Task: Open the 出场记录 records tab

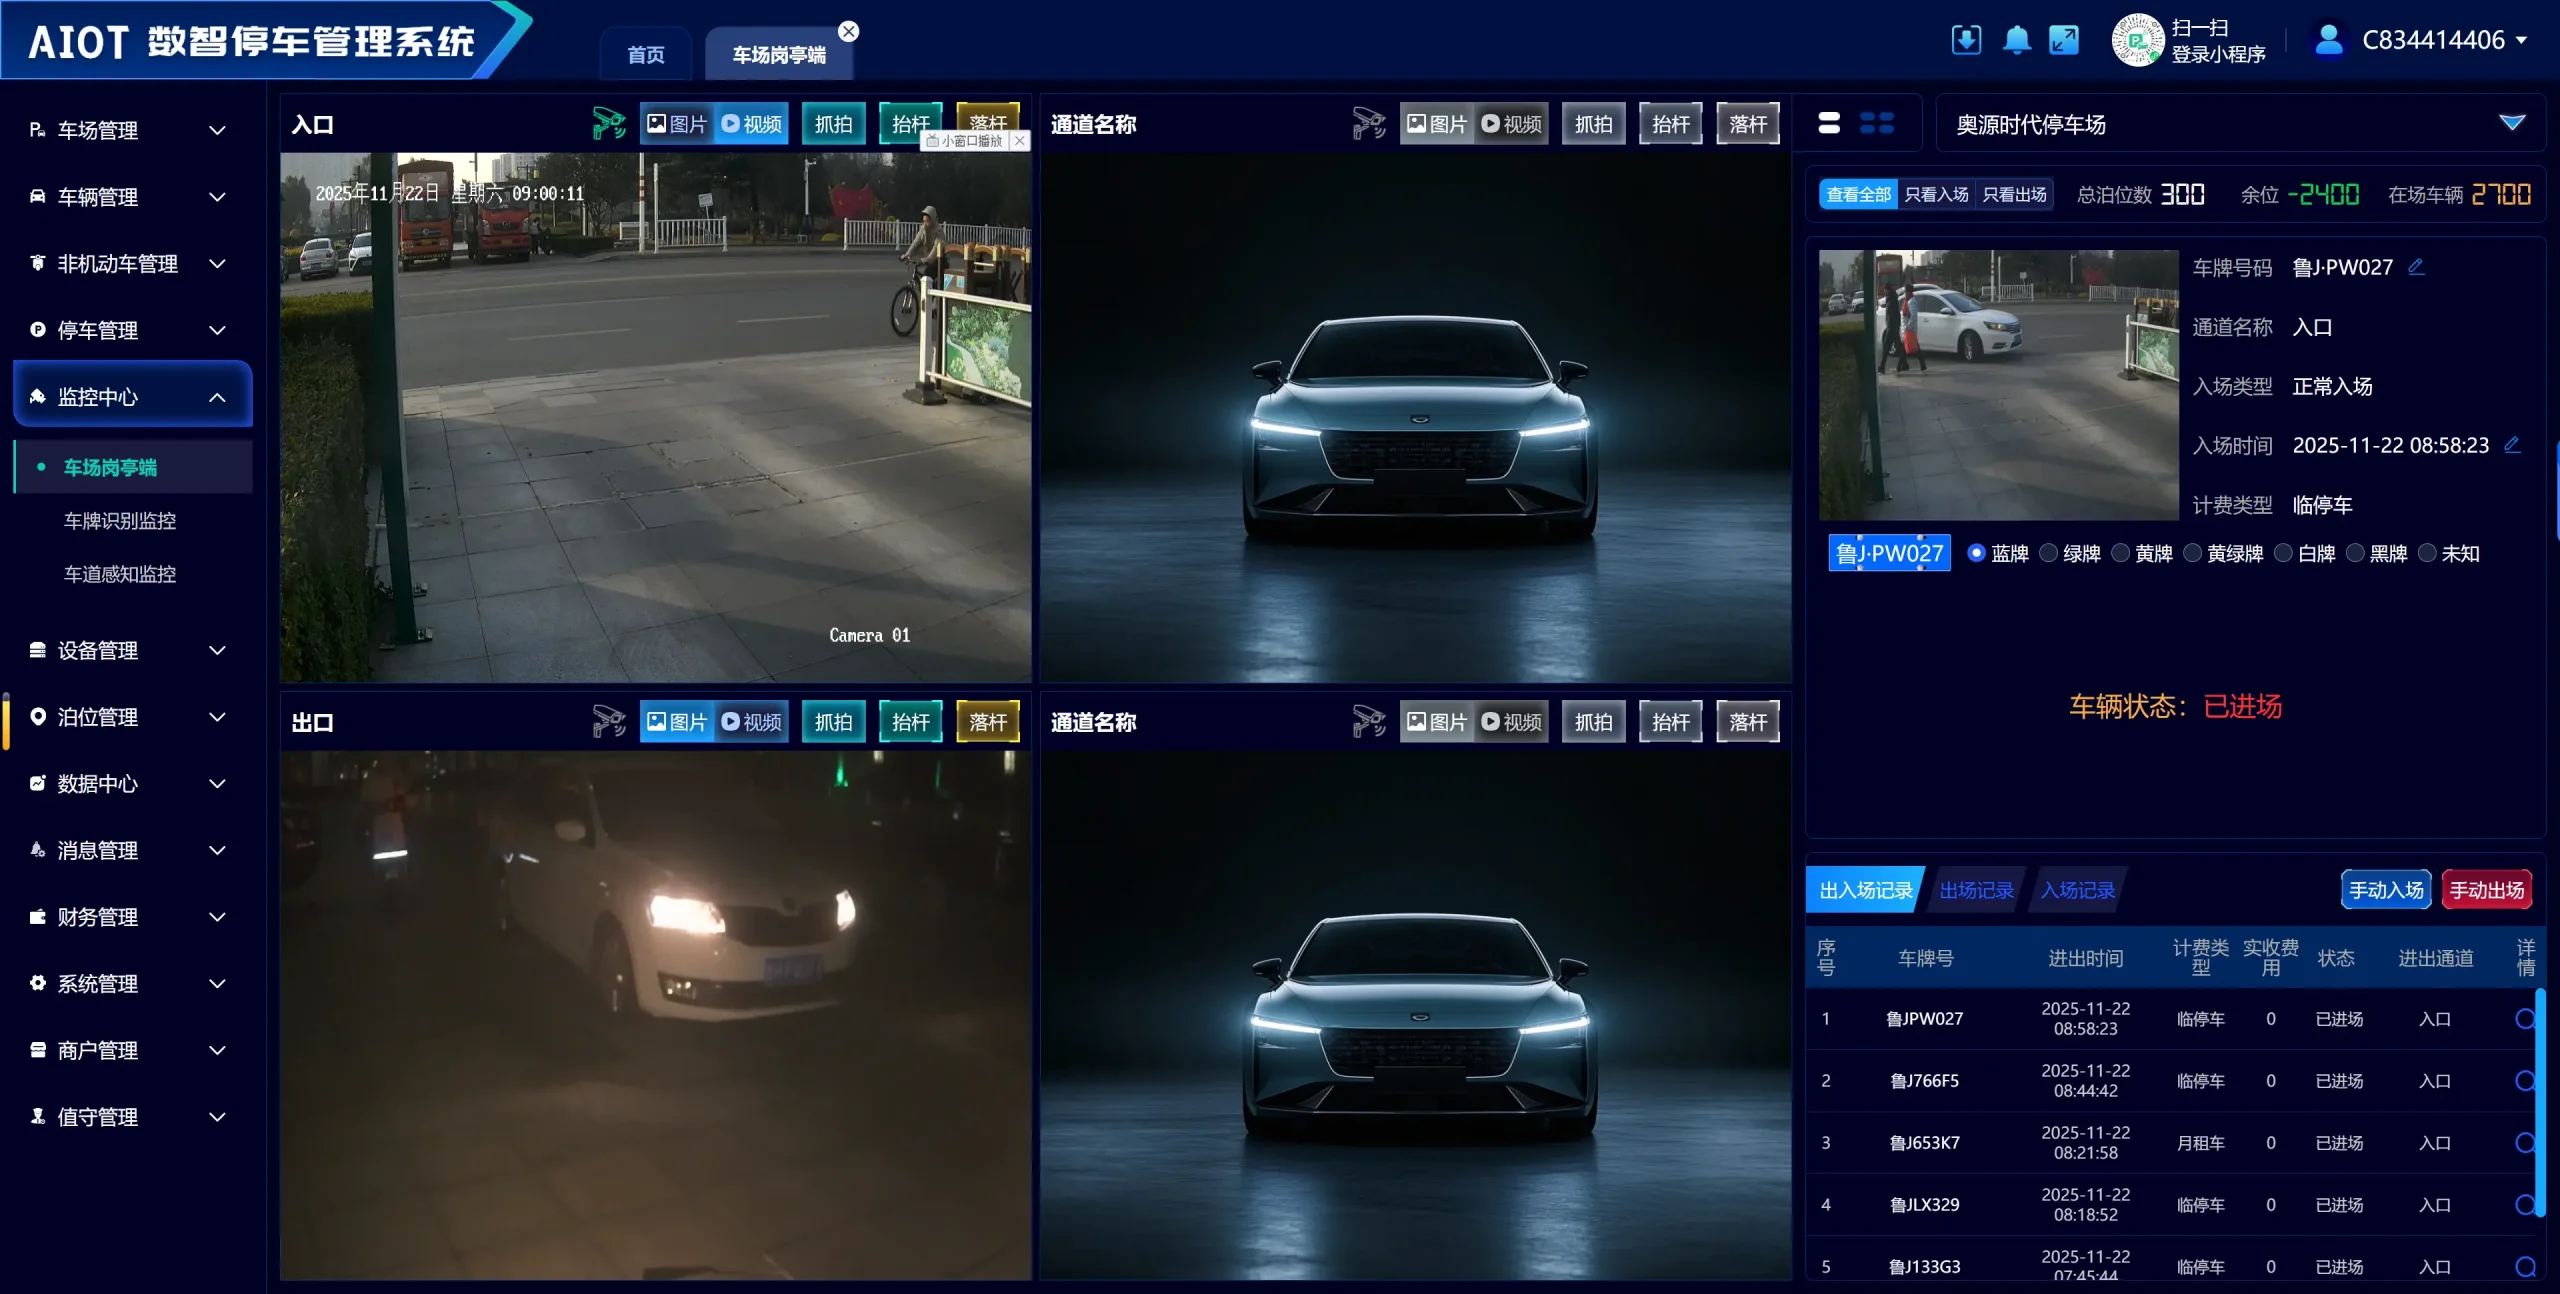Action: [x=1976, y=890]
